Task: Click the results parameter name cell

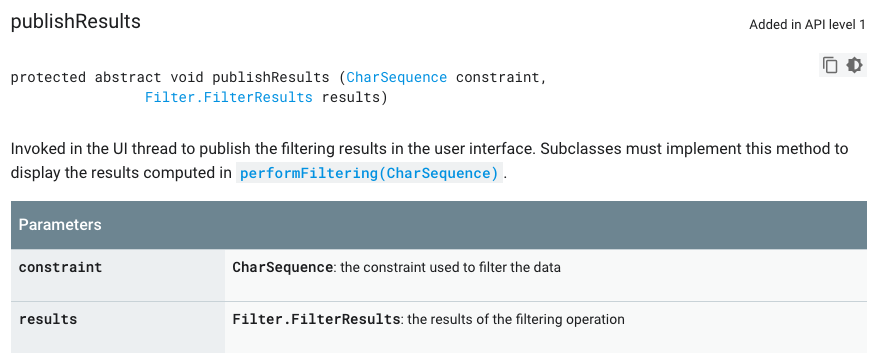Action: [x=118, y=328]
